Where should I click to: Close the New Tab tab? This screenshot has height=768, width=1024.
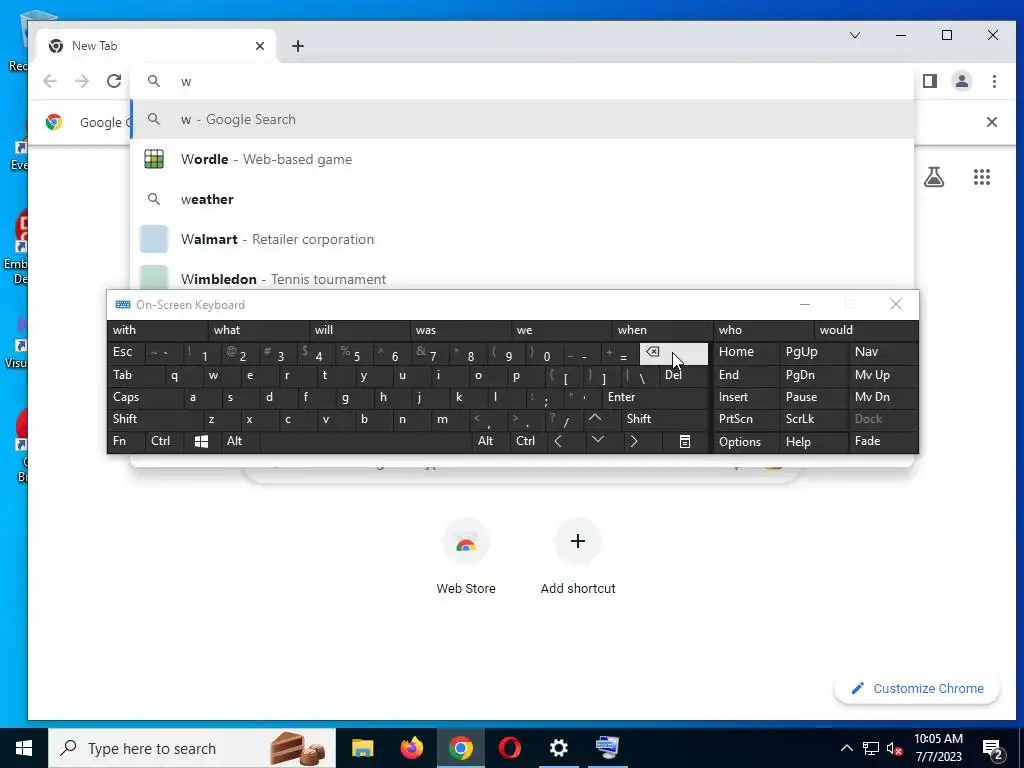click(260, 46)
